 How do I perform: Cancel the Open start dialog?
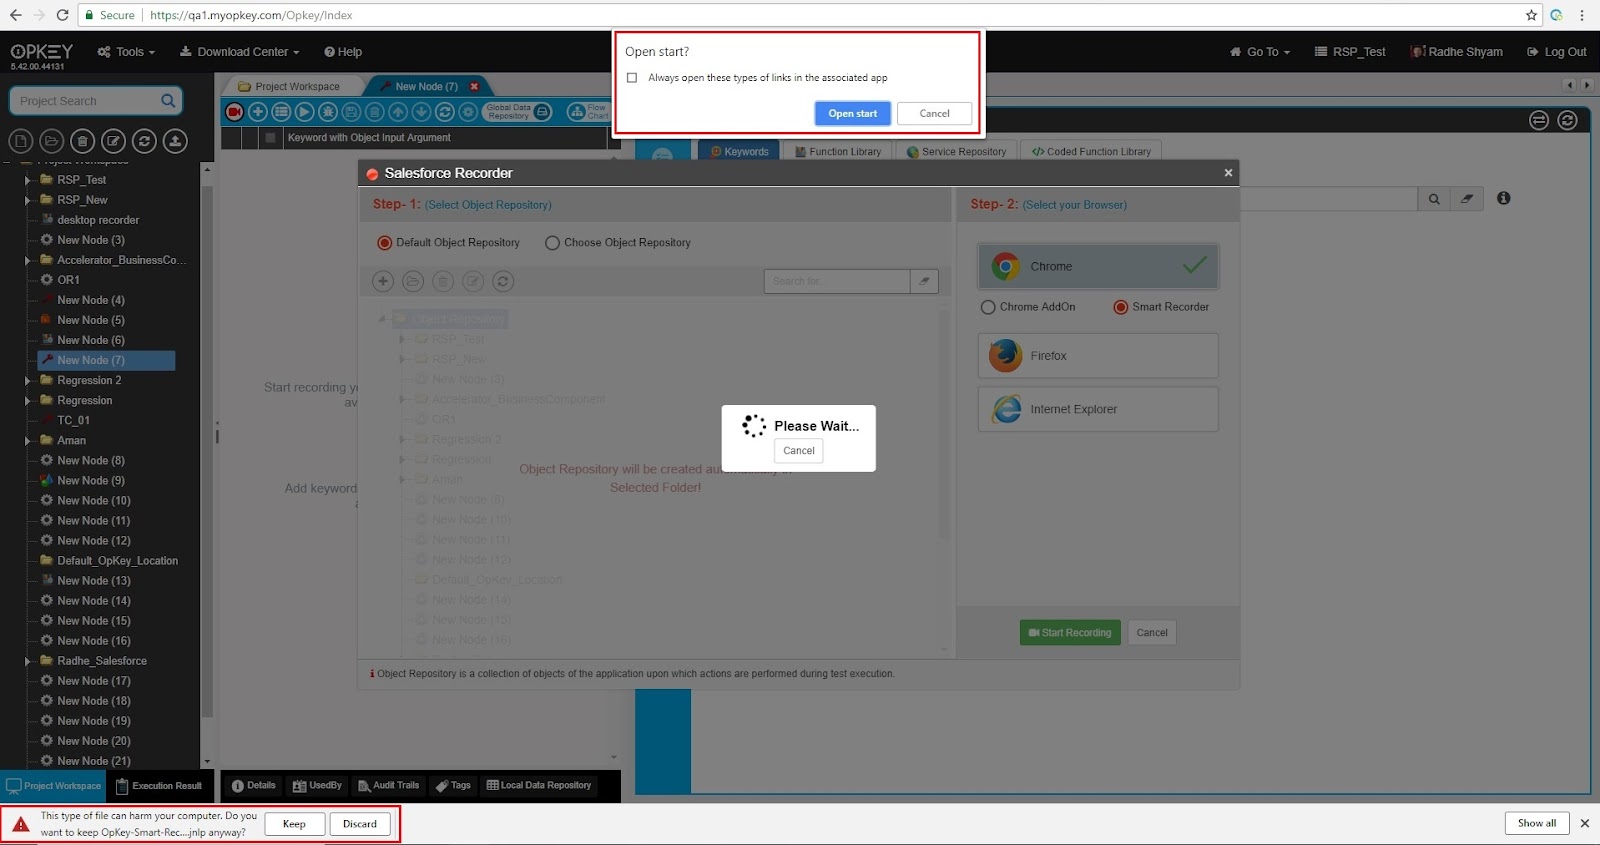934,113
